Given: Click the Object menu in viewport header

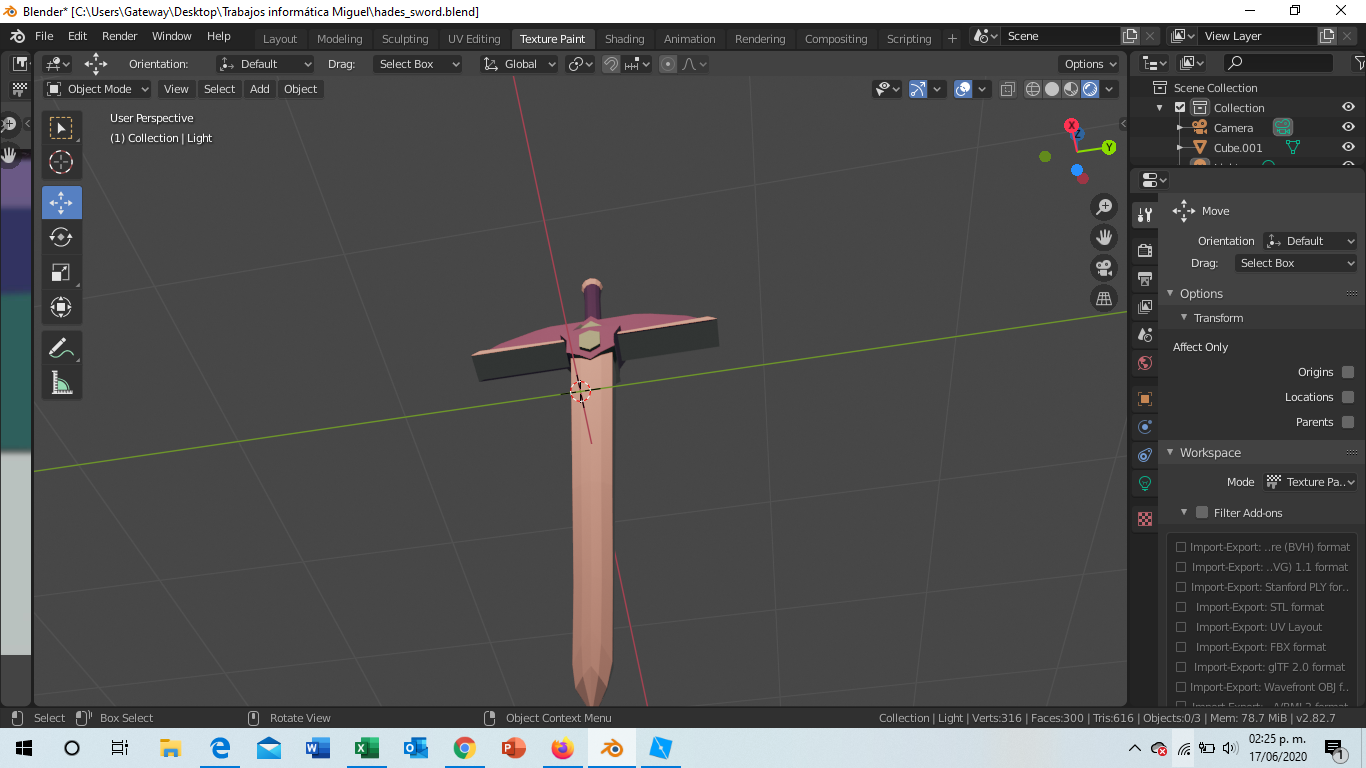Looking at the screenshot, I should [x=300, y=89].
